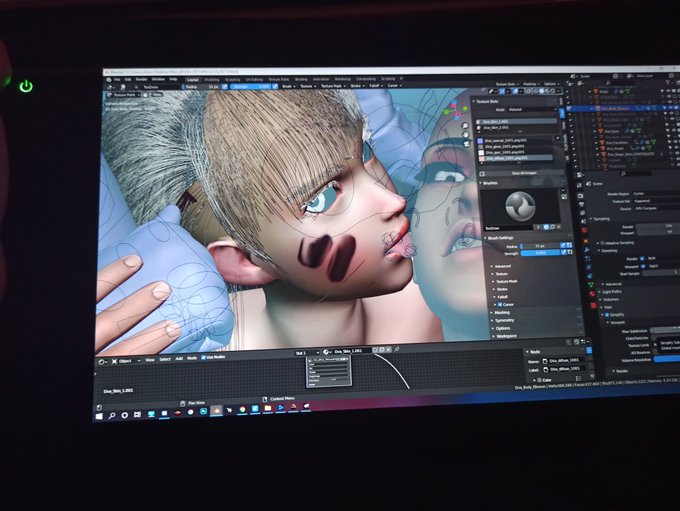This screenshot has height=511, width=680.
Task: Click the Object dropdown in node editor header
Action: click(x=127, y=361)
